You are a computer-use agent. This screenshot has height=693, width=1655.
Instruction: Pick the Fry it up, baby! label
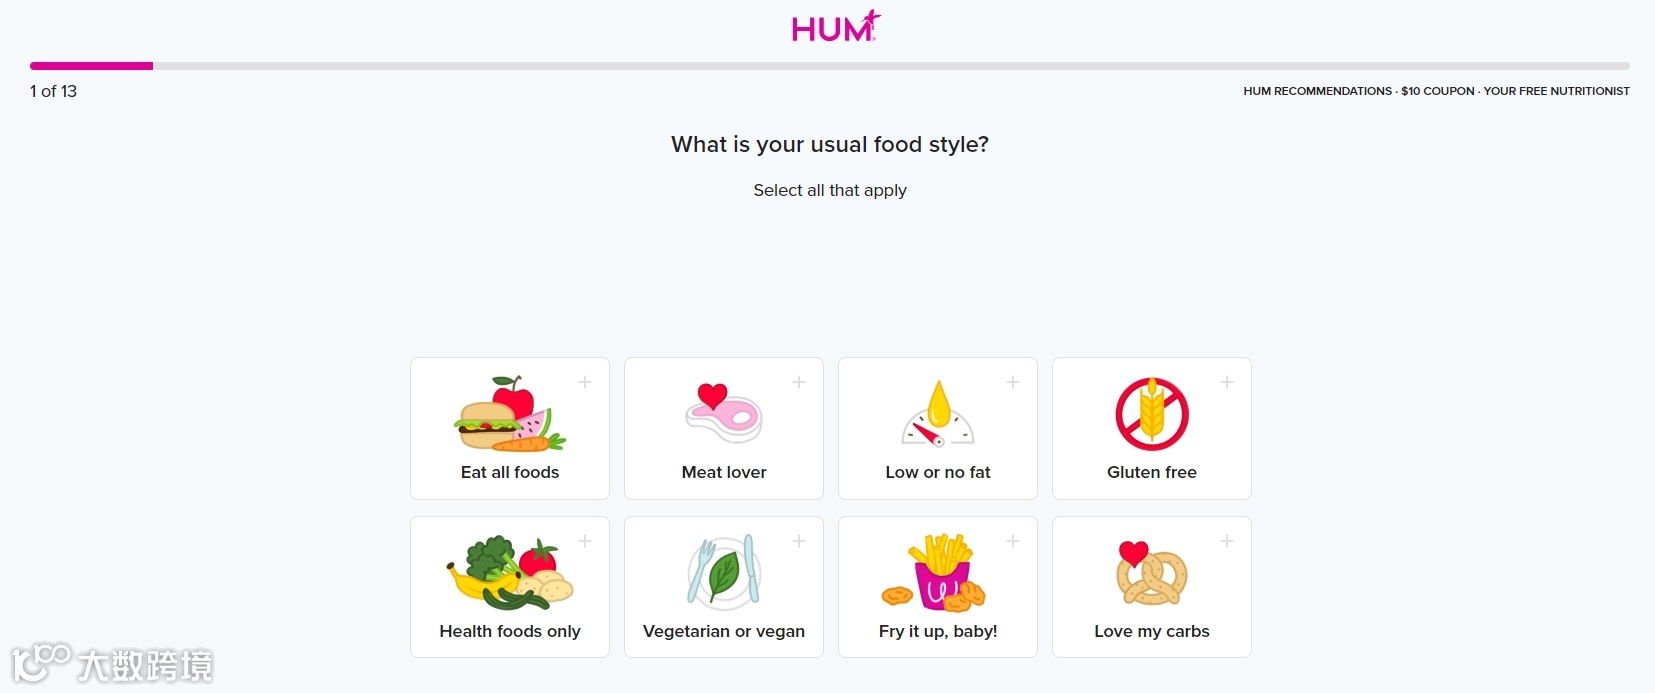[938, 631]
